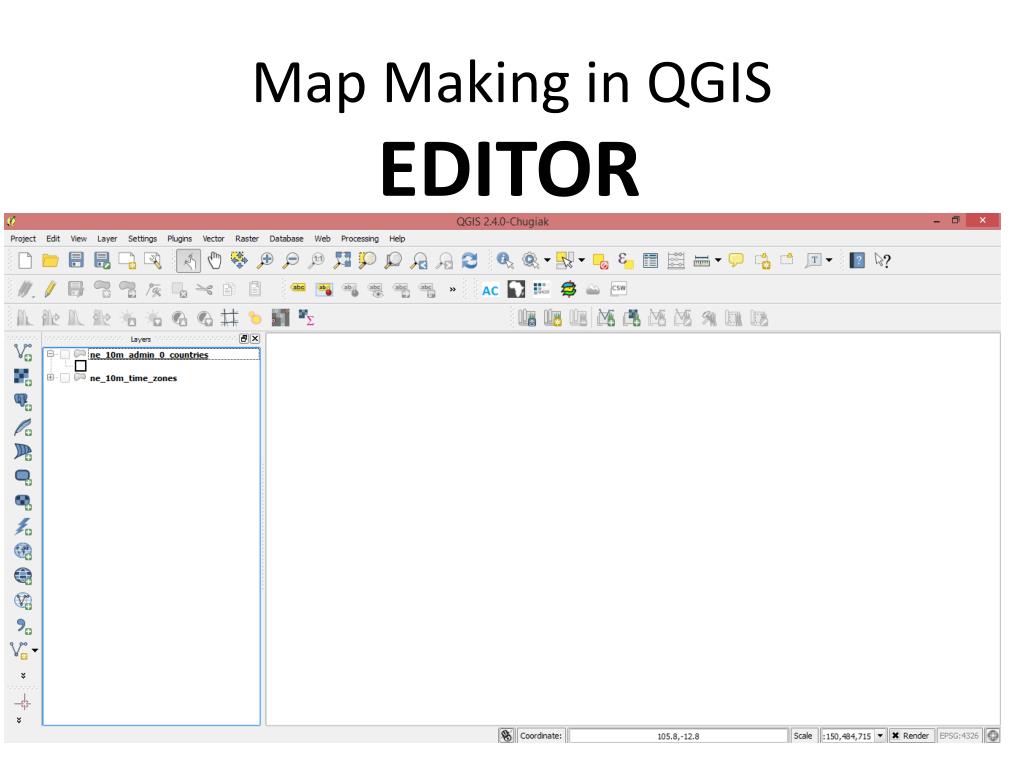Toggle visibility of ne_10m_time_zones layer
The image size is (1024, 768).
[x=65, y=378]
